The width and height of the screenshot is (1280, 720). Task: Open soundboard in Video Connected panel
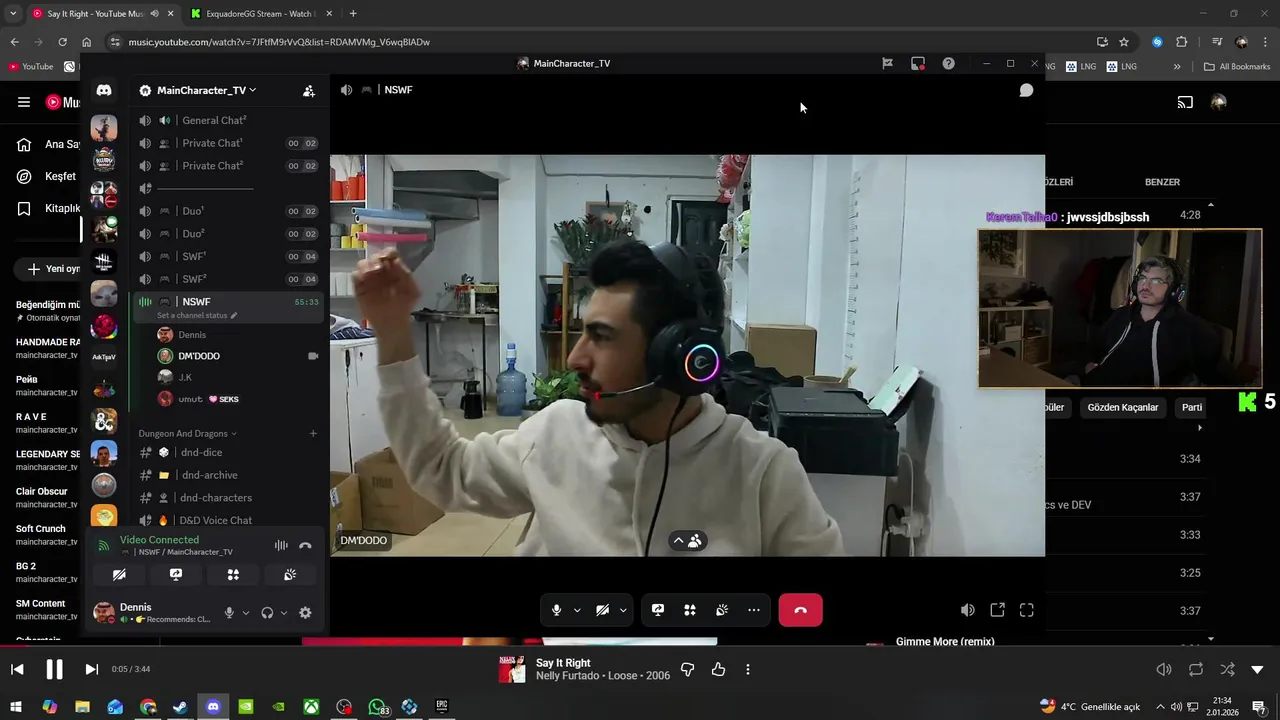click(290, 575)
